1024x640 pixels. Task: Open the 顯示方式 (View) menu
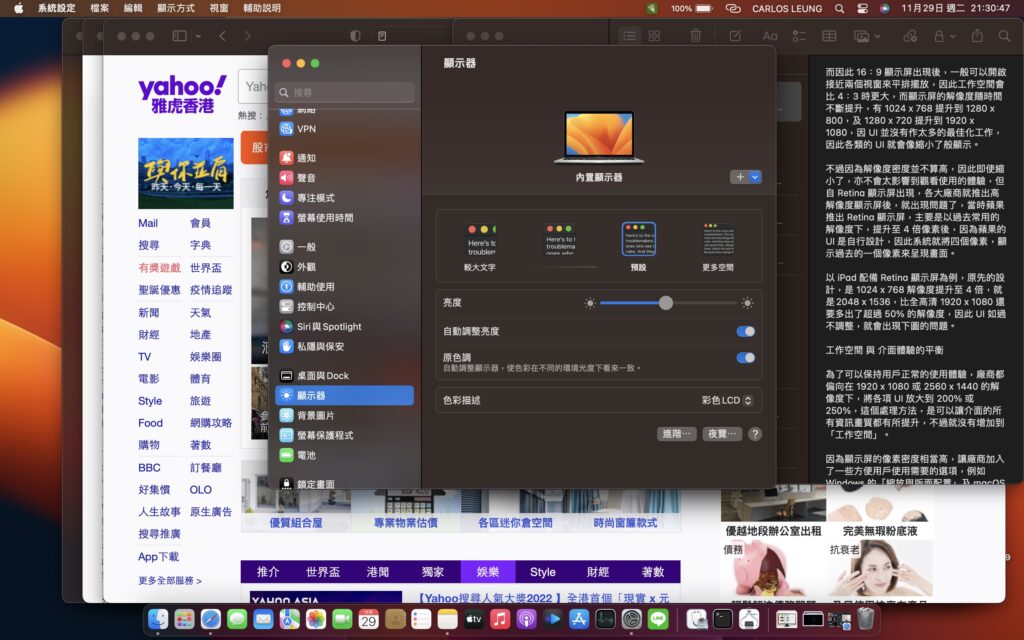click(176, 8)
